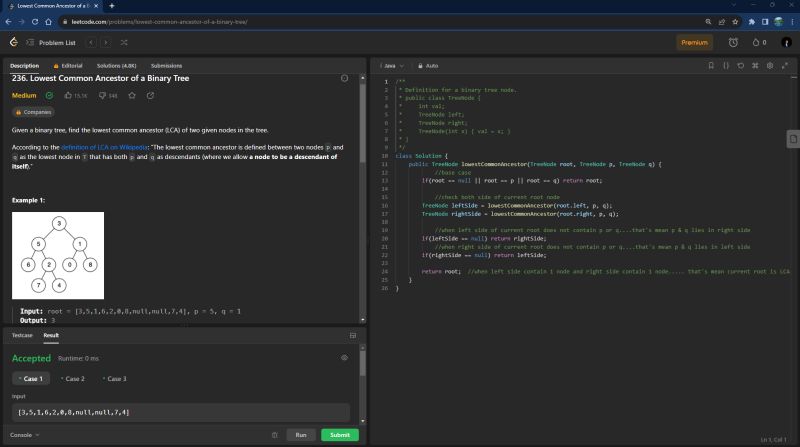Click the LeetCode logo icon

(x=13, y=42)
